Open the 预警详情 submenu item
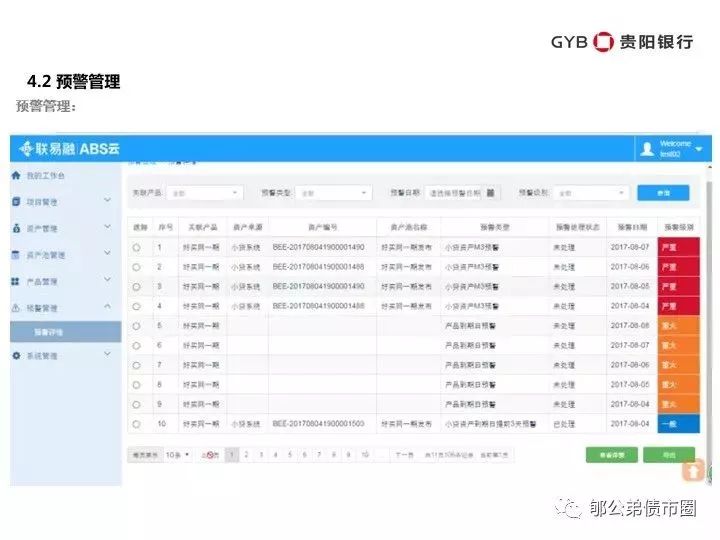This screenshot has width=720, height=540. pyautogui.click(x=48, y=331)
